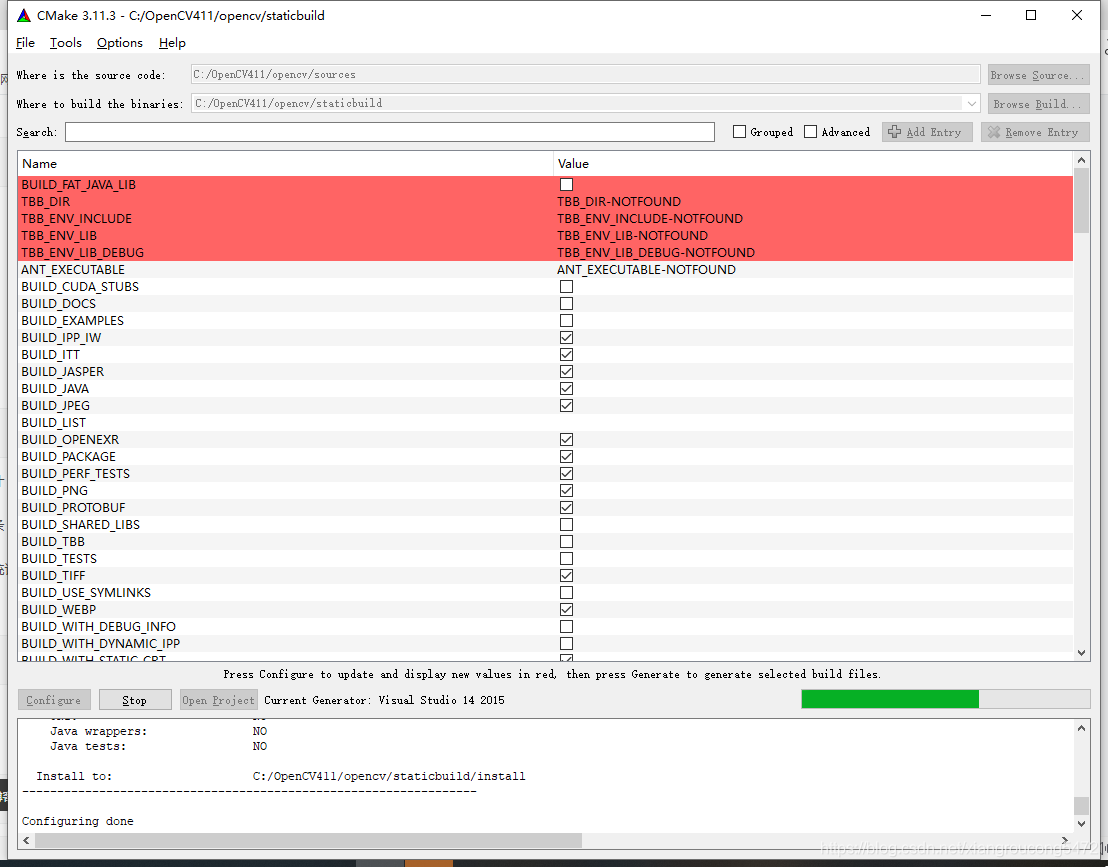
Task: Check BUILD_DOCS option
Action: 566,304
